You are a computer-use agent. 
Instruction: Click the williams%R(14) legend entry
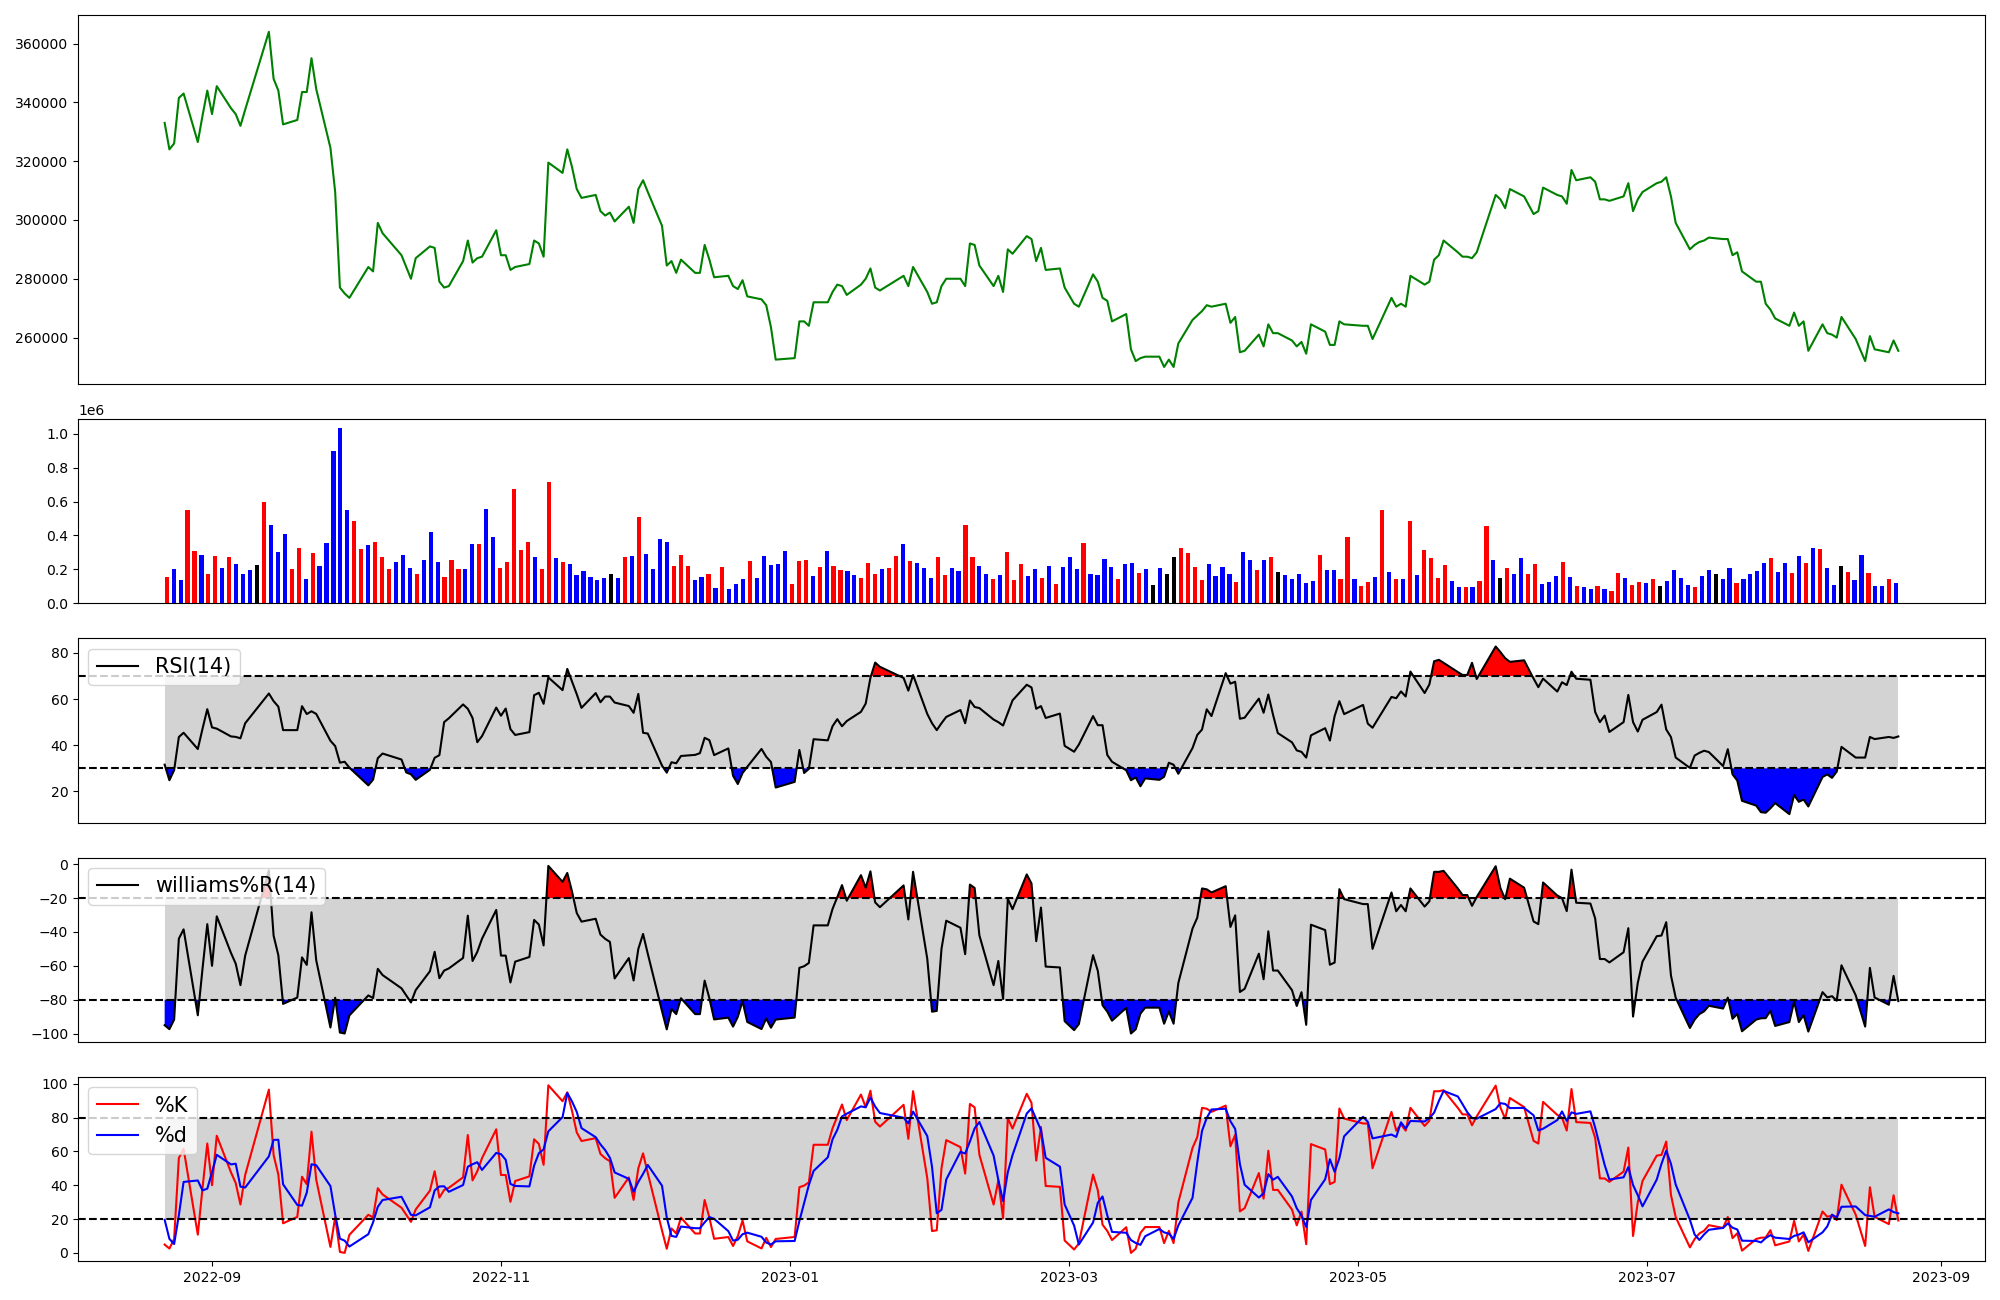[x=235, y=885]
